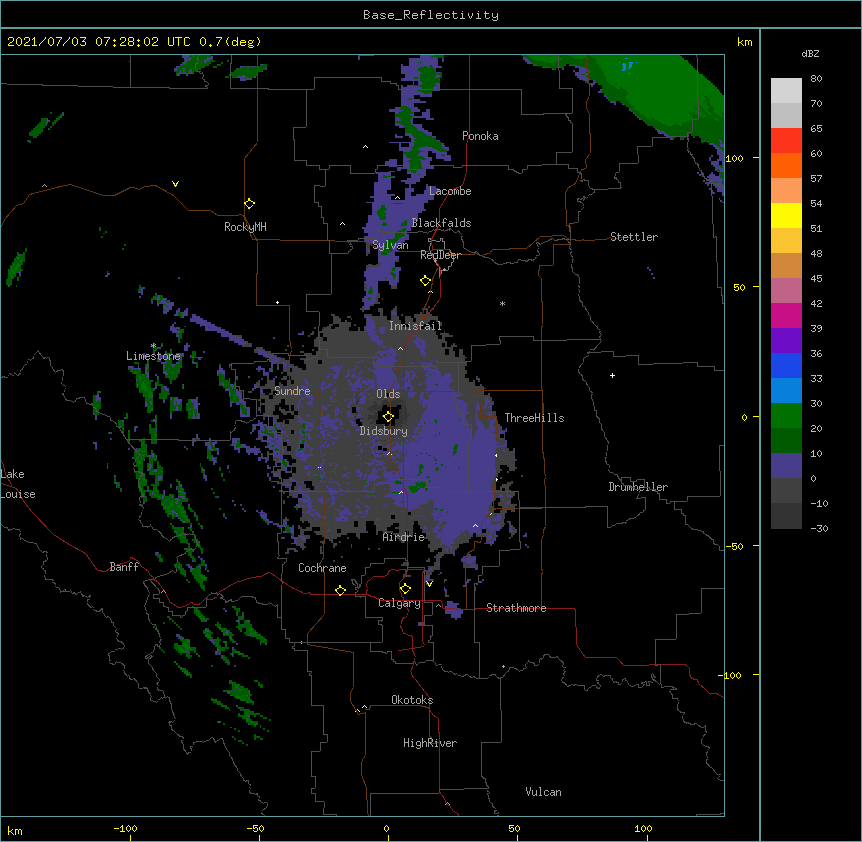Select the yellow diamond marker south of RedDeer
The width and height of the screenshot is (862, 842).
click(425, 280)
